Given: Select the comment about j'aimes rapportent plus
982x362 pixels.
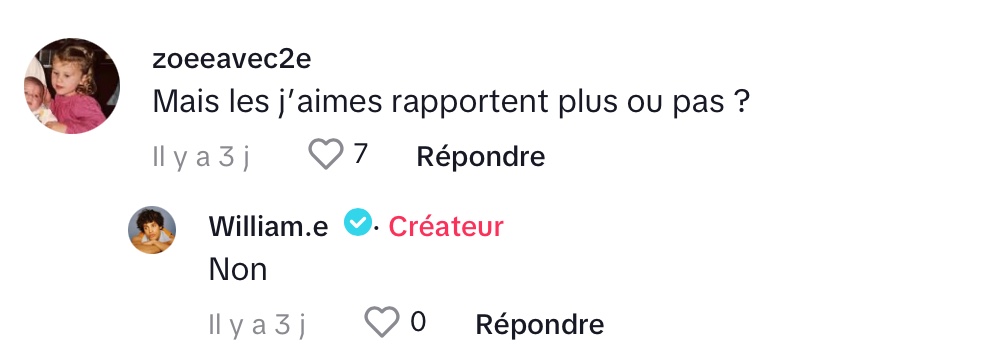Looking at the screenshot, I should pos(451,102).
